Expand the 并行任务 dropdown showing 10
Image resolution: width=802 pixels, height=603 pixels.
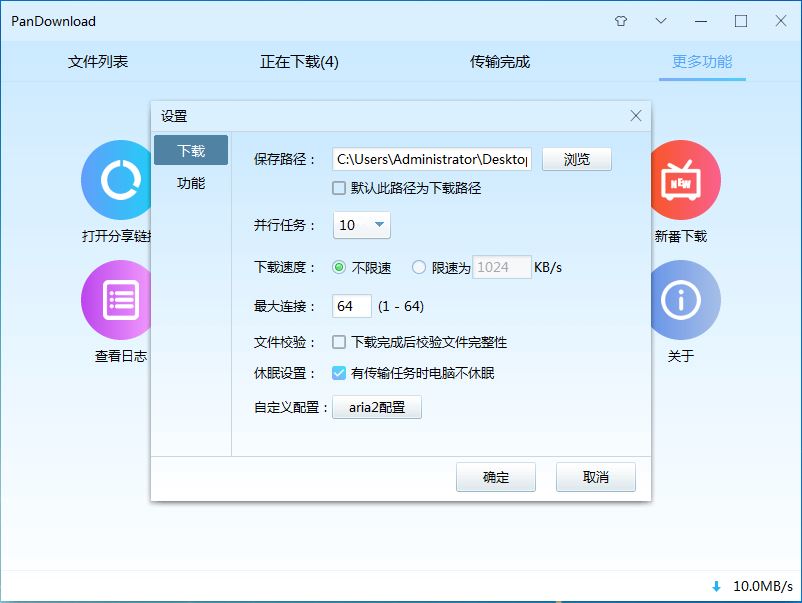362,225
